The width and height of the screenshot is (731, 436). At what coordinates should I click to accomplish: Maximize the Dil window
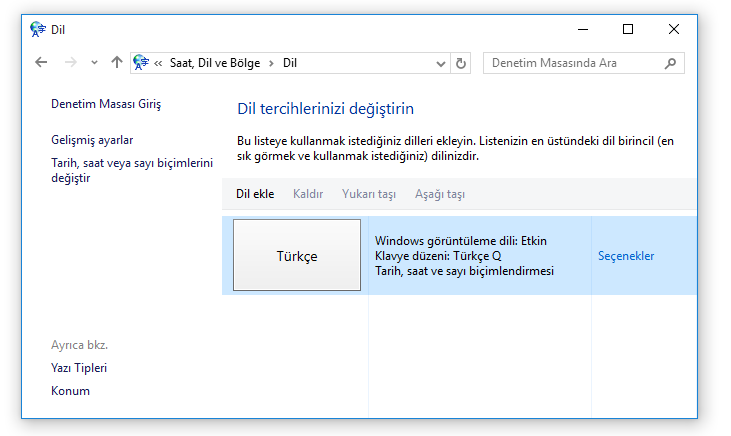[628, 29]
